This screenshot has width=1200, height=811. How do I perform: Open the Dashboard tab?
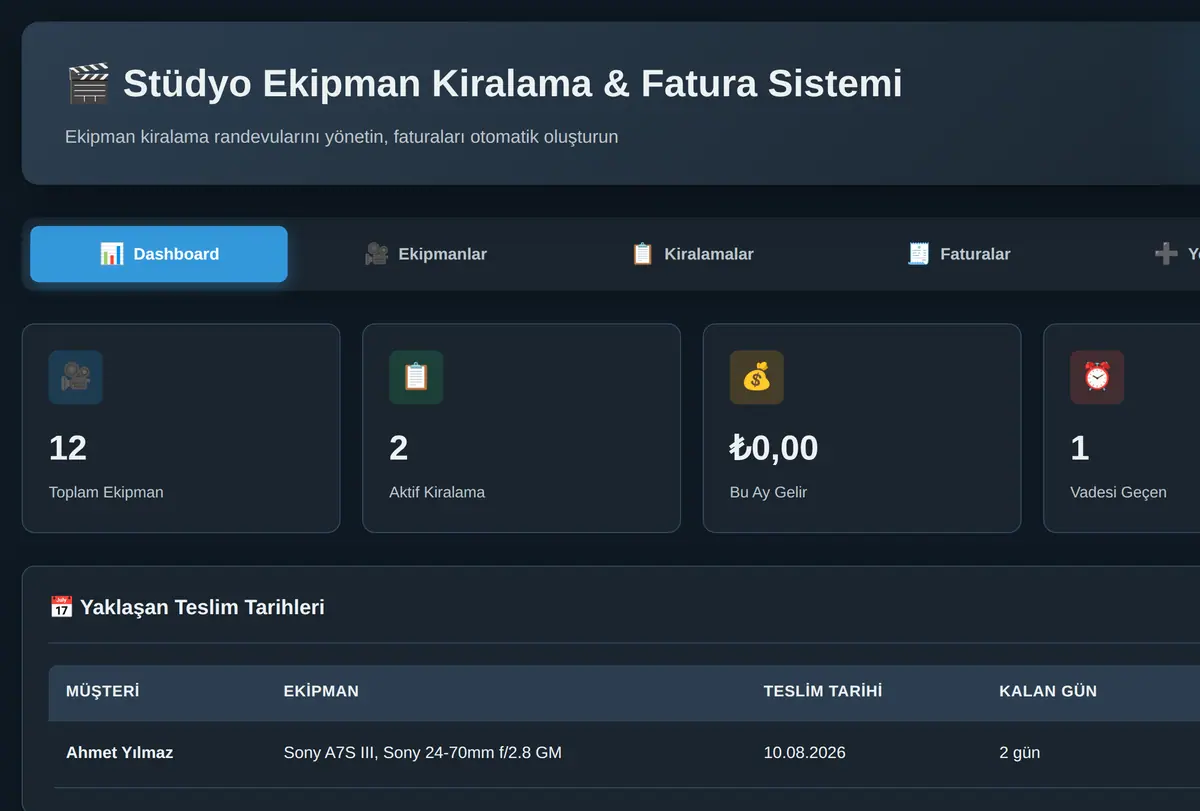159,254
